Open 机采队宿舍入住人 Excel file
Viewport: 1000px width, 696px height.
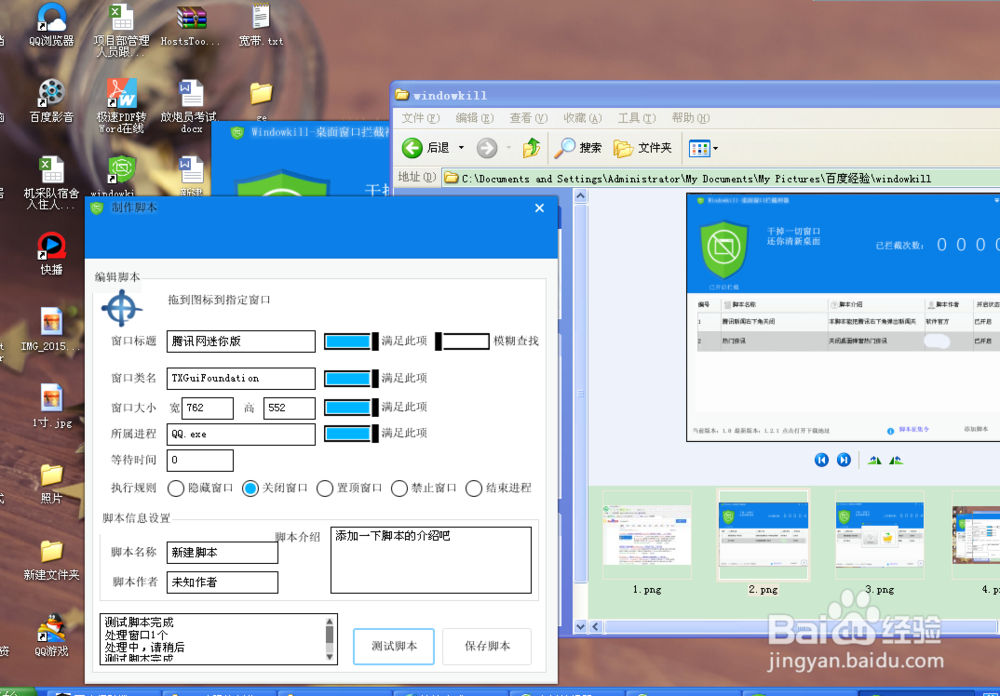click(52, 182)
